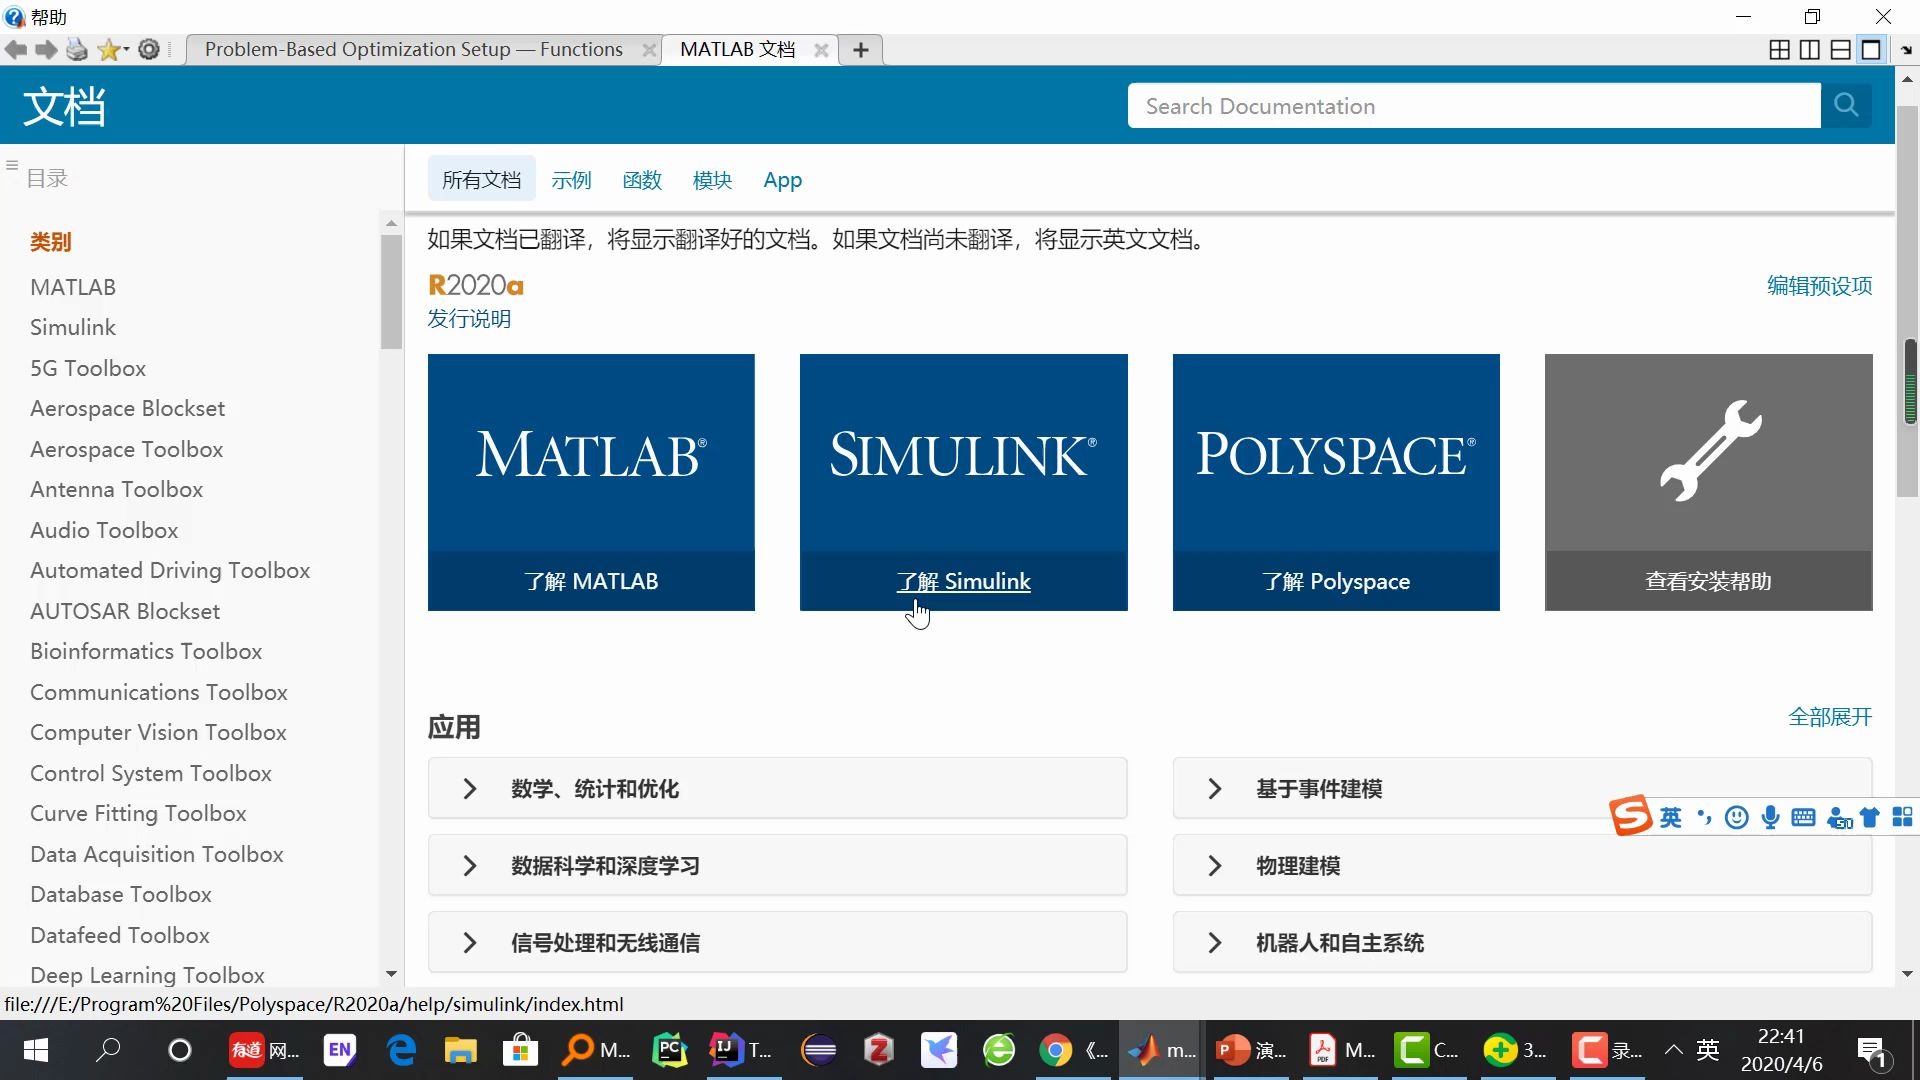Viewport: 1920px width, 1080px height.
Task: Switch to top/bottom split layout
Action: [x=1840, y=49]
